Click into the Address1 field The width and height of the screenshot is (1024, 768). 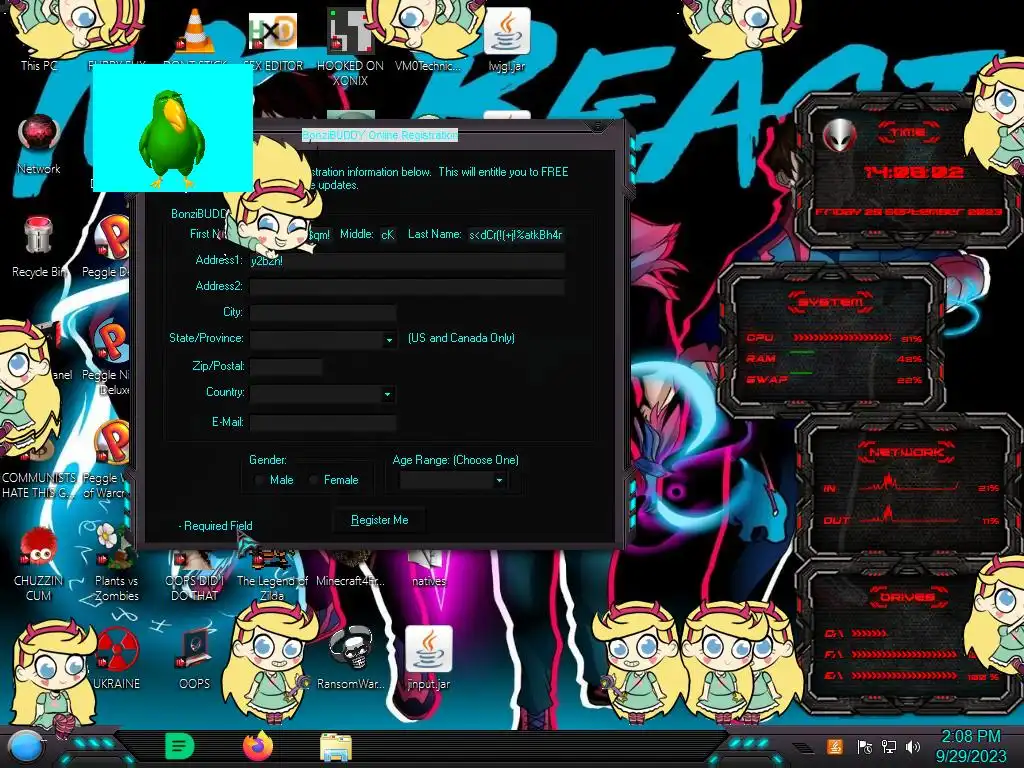(x=408, y=261)
